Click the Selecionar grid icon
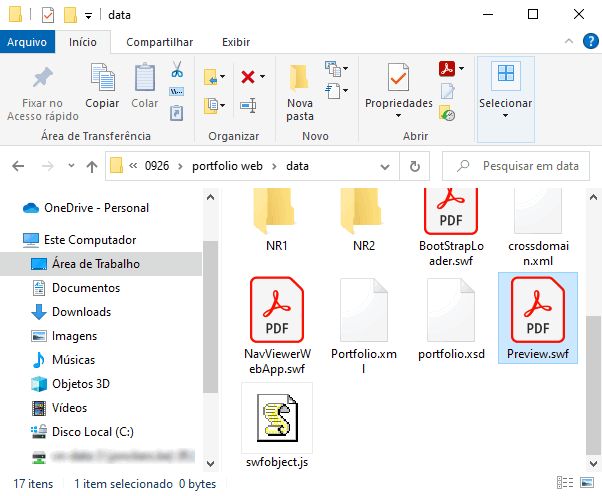 [x=506, y=74]
